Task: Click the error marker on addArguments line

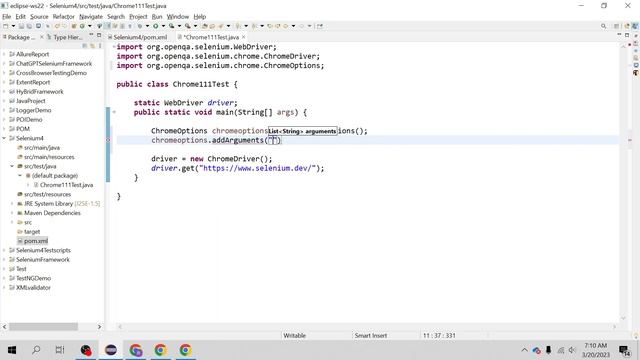Action: [108, 140]
